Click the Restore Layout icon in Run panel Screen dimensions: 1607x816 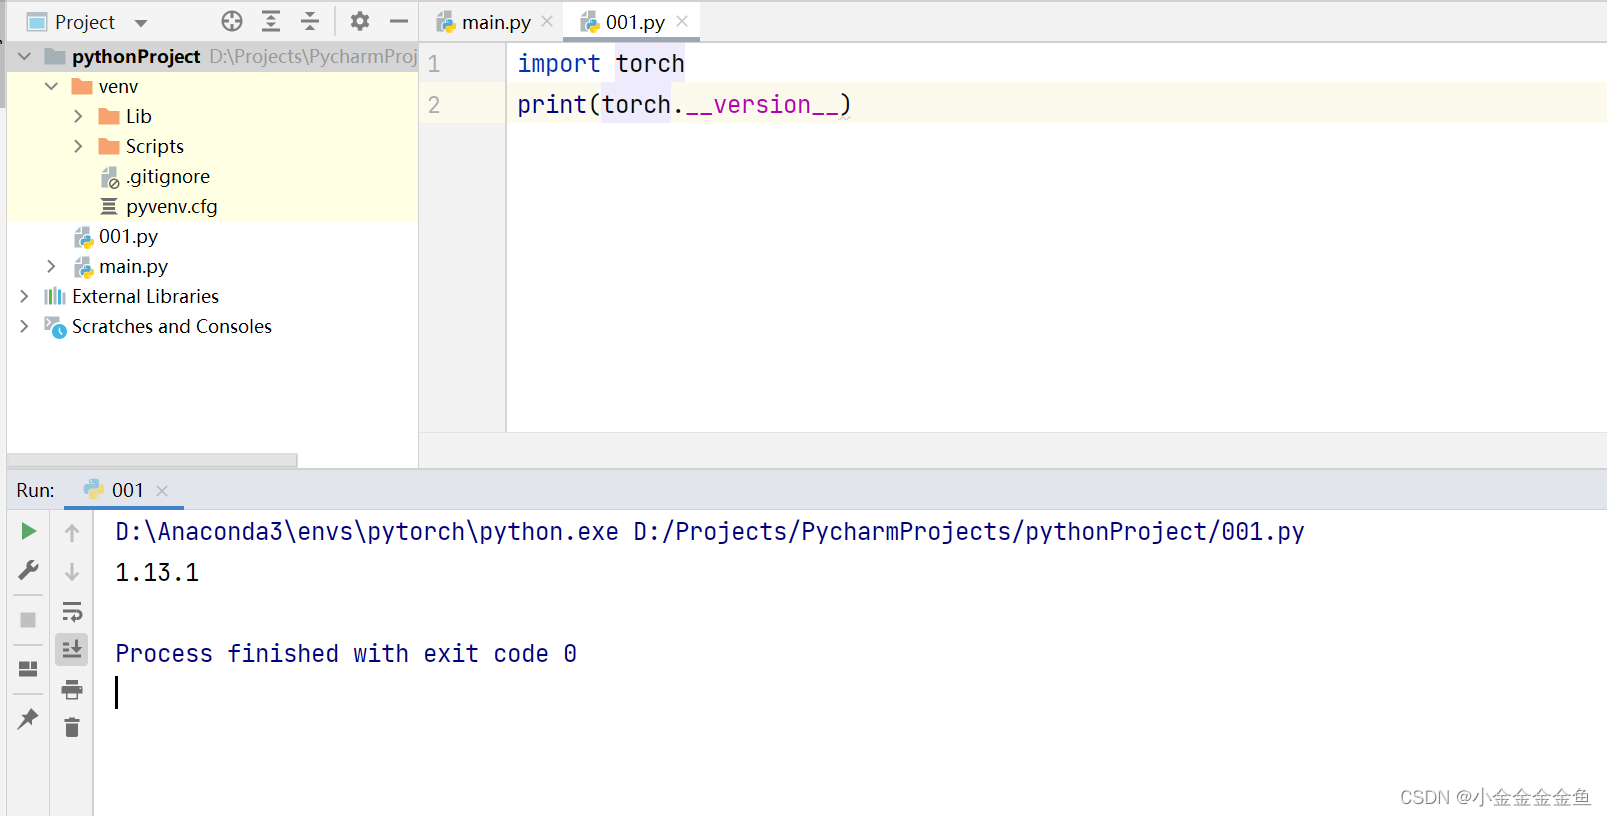(28, 668)
